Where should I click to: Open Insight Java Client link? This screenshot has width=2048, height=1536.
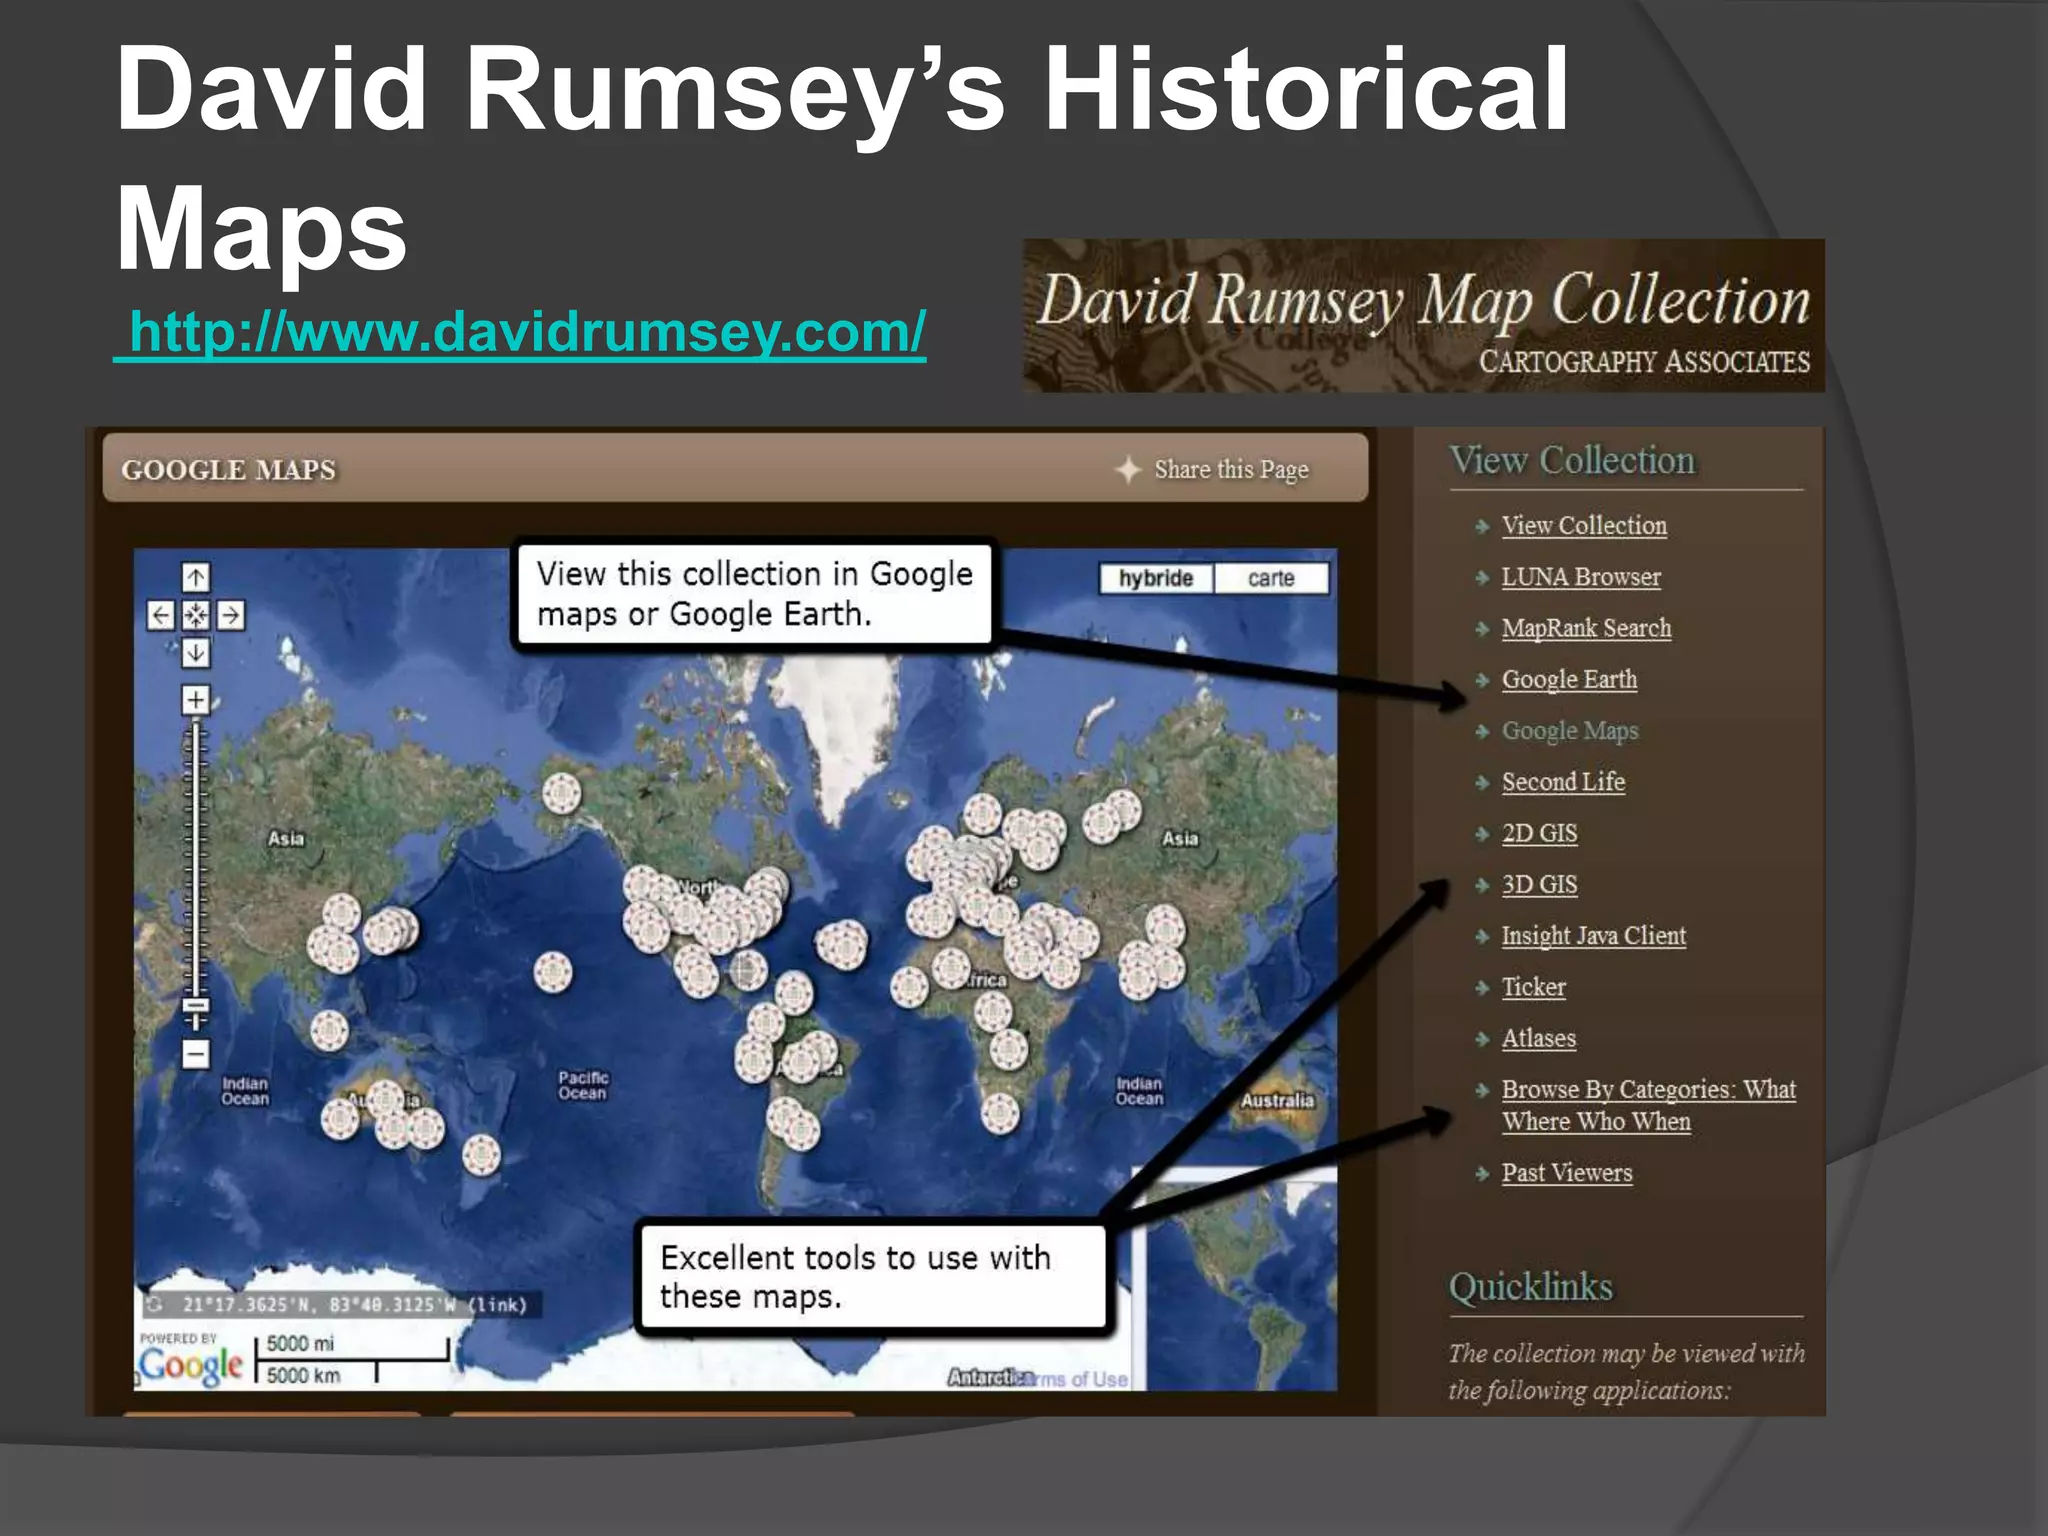tap(1593, 936)
